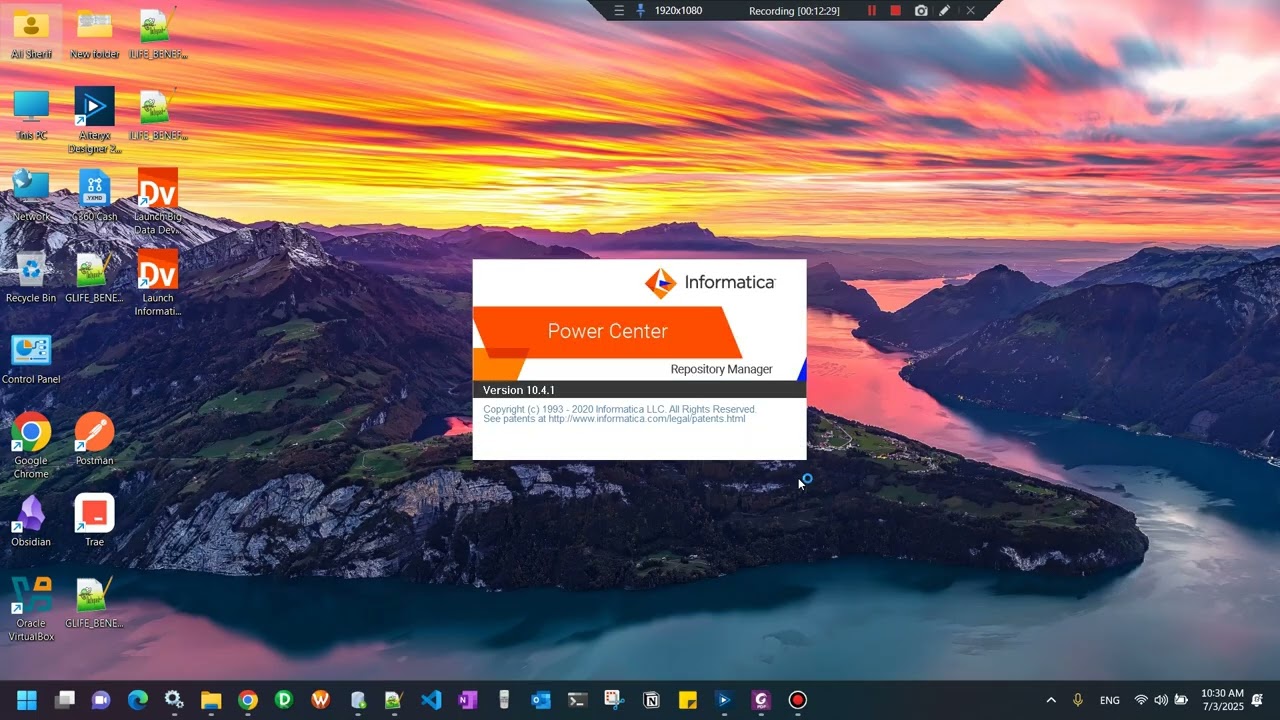Viewport: 1280px width, 720px height.
Task: Open File Explorer from the taskbar
Action: tap(211, 700)
